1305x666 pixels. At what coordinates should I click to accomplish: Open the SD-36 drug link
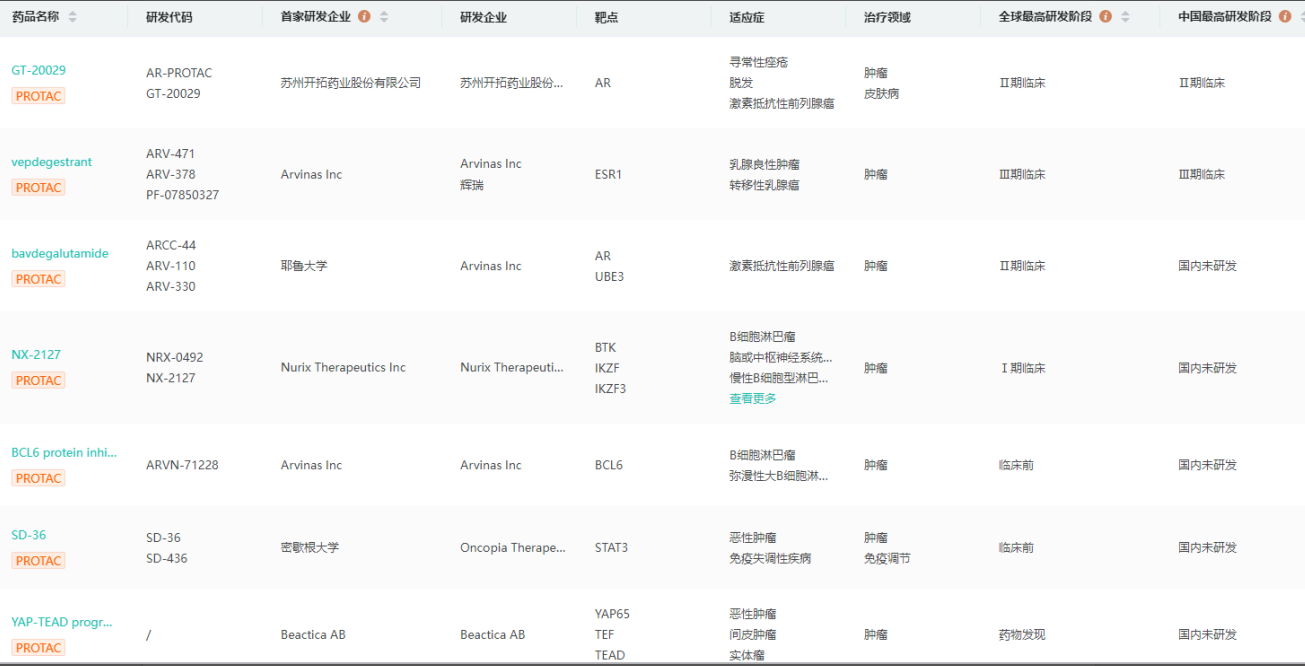29,535
